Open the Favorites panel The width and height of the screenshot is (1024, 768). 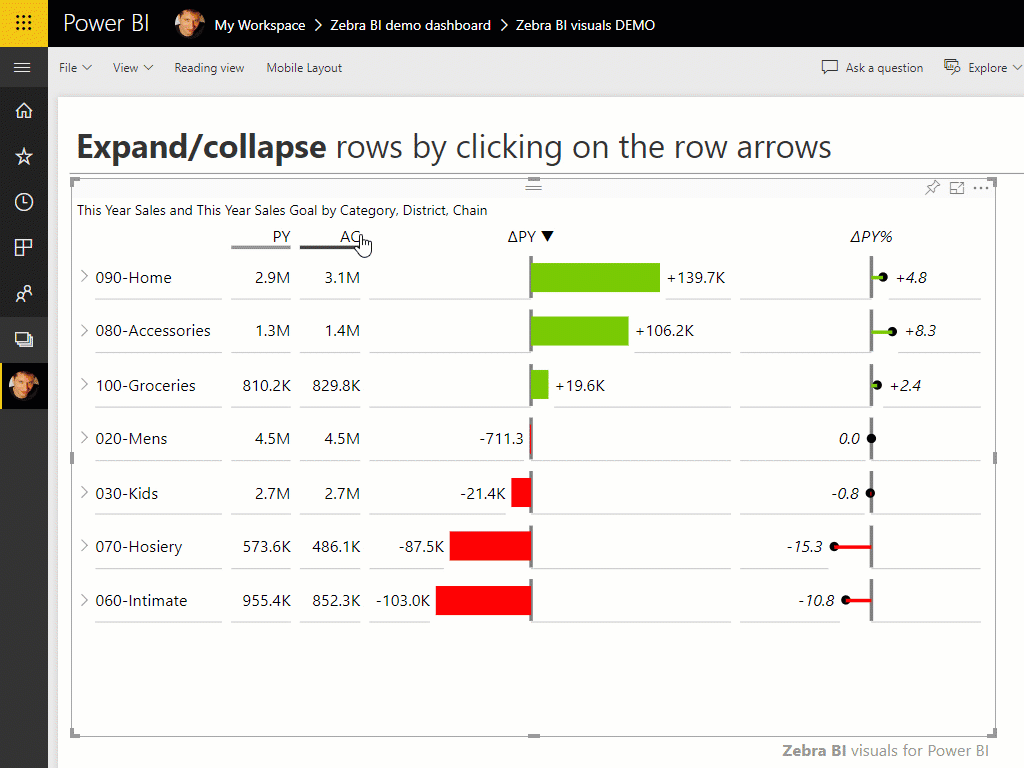(x=23, y=156)
